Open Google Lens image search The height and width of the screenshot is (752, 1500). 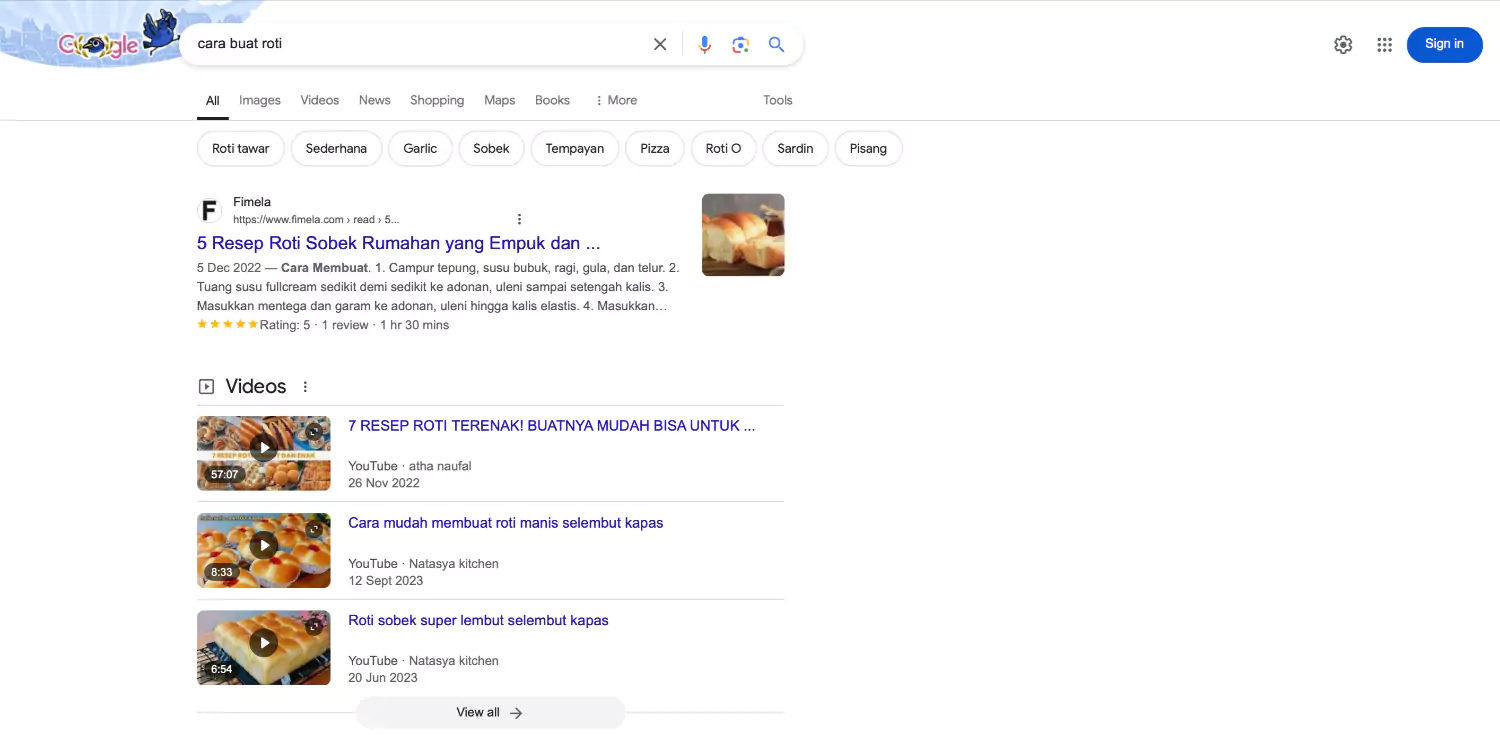740,44
